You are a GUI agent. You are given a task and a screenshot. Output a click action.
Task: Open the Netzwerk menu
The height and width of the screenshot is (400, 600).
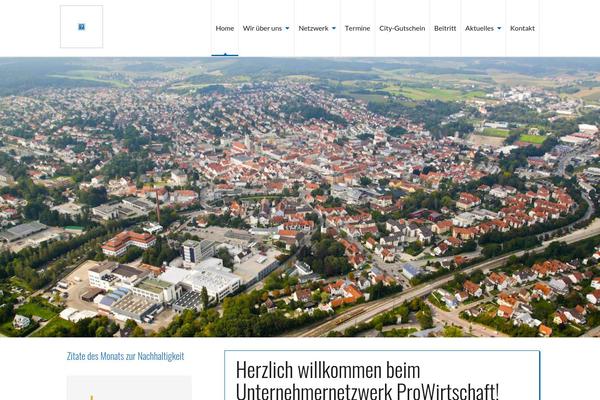[313, 28]
